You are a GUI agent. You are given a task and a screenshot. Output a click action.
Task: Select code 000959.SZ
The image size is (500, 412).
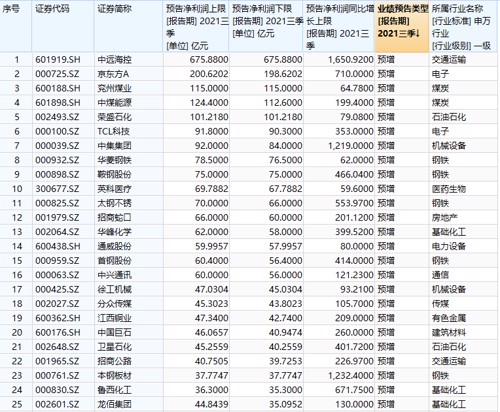tap(57, 261)
